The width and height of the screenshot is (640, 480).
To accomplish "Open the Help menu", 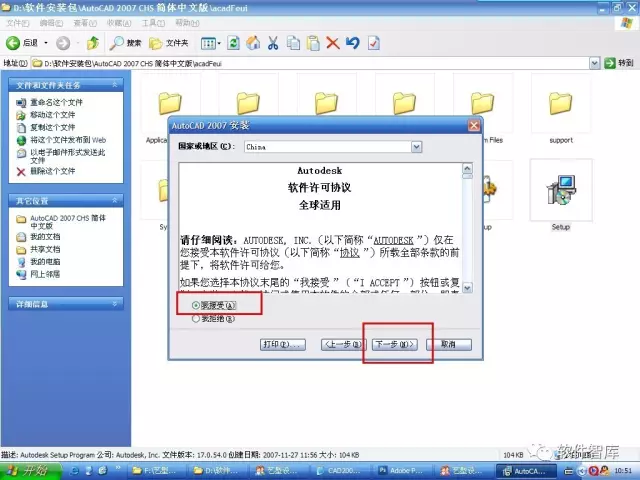I will click(187, 23).
